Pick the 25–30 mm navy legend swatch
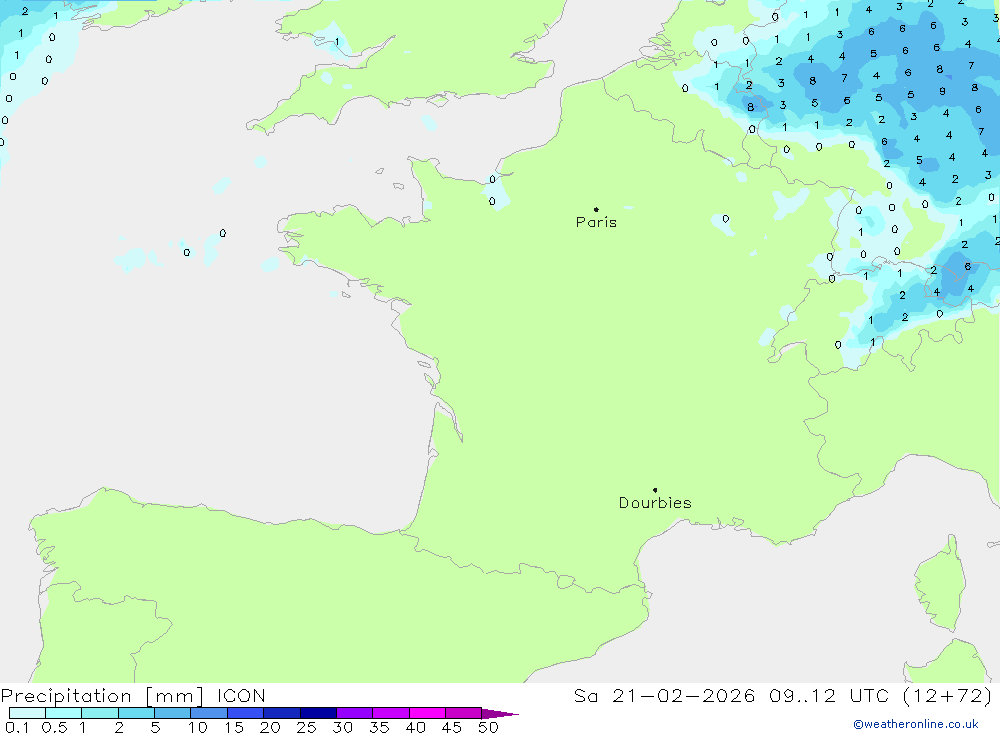 pyautogui.click(x=318, y=713)
